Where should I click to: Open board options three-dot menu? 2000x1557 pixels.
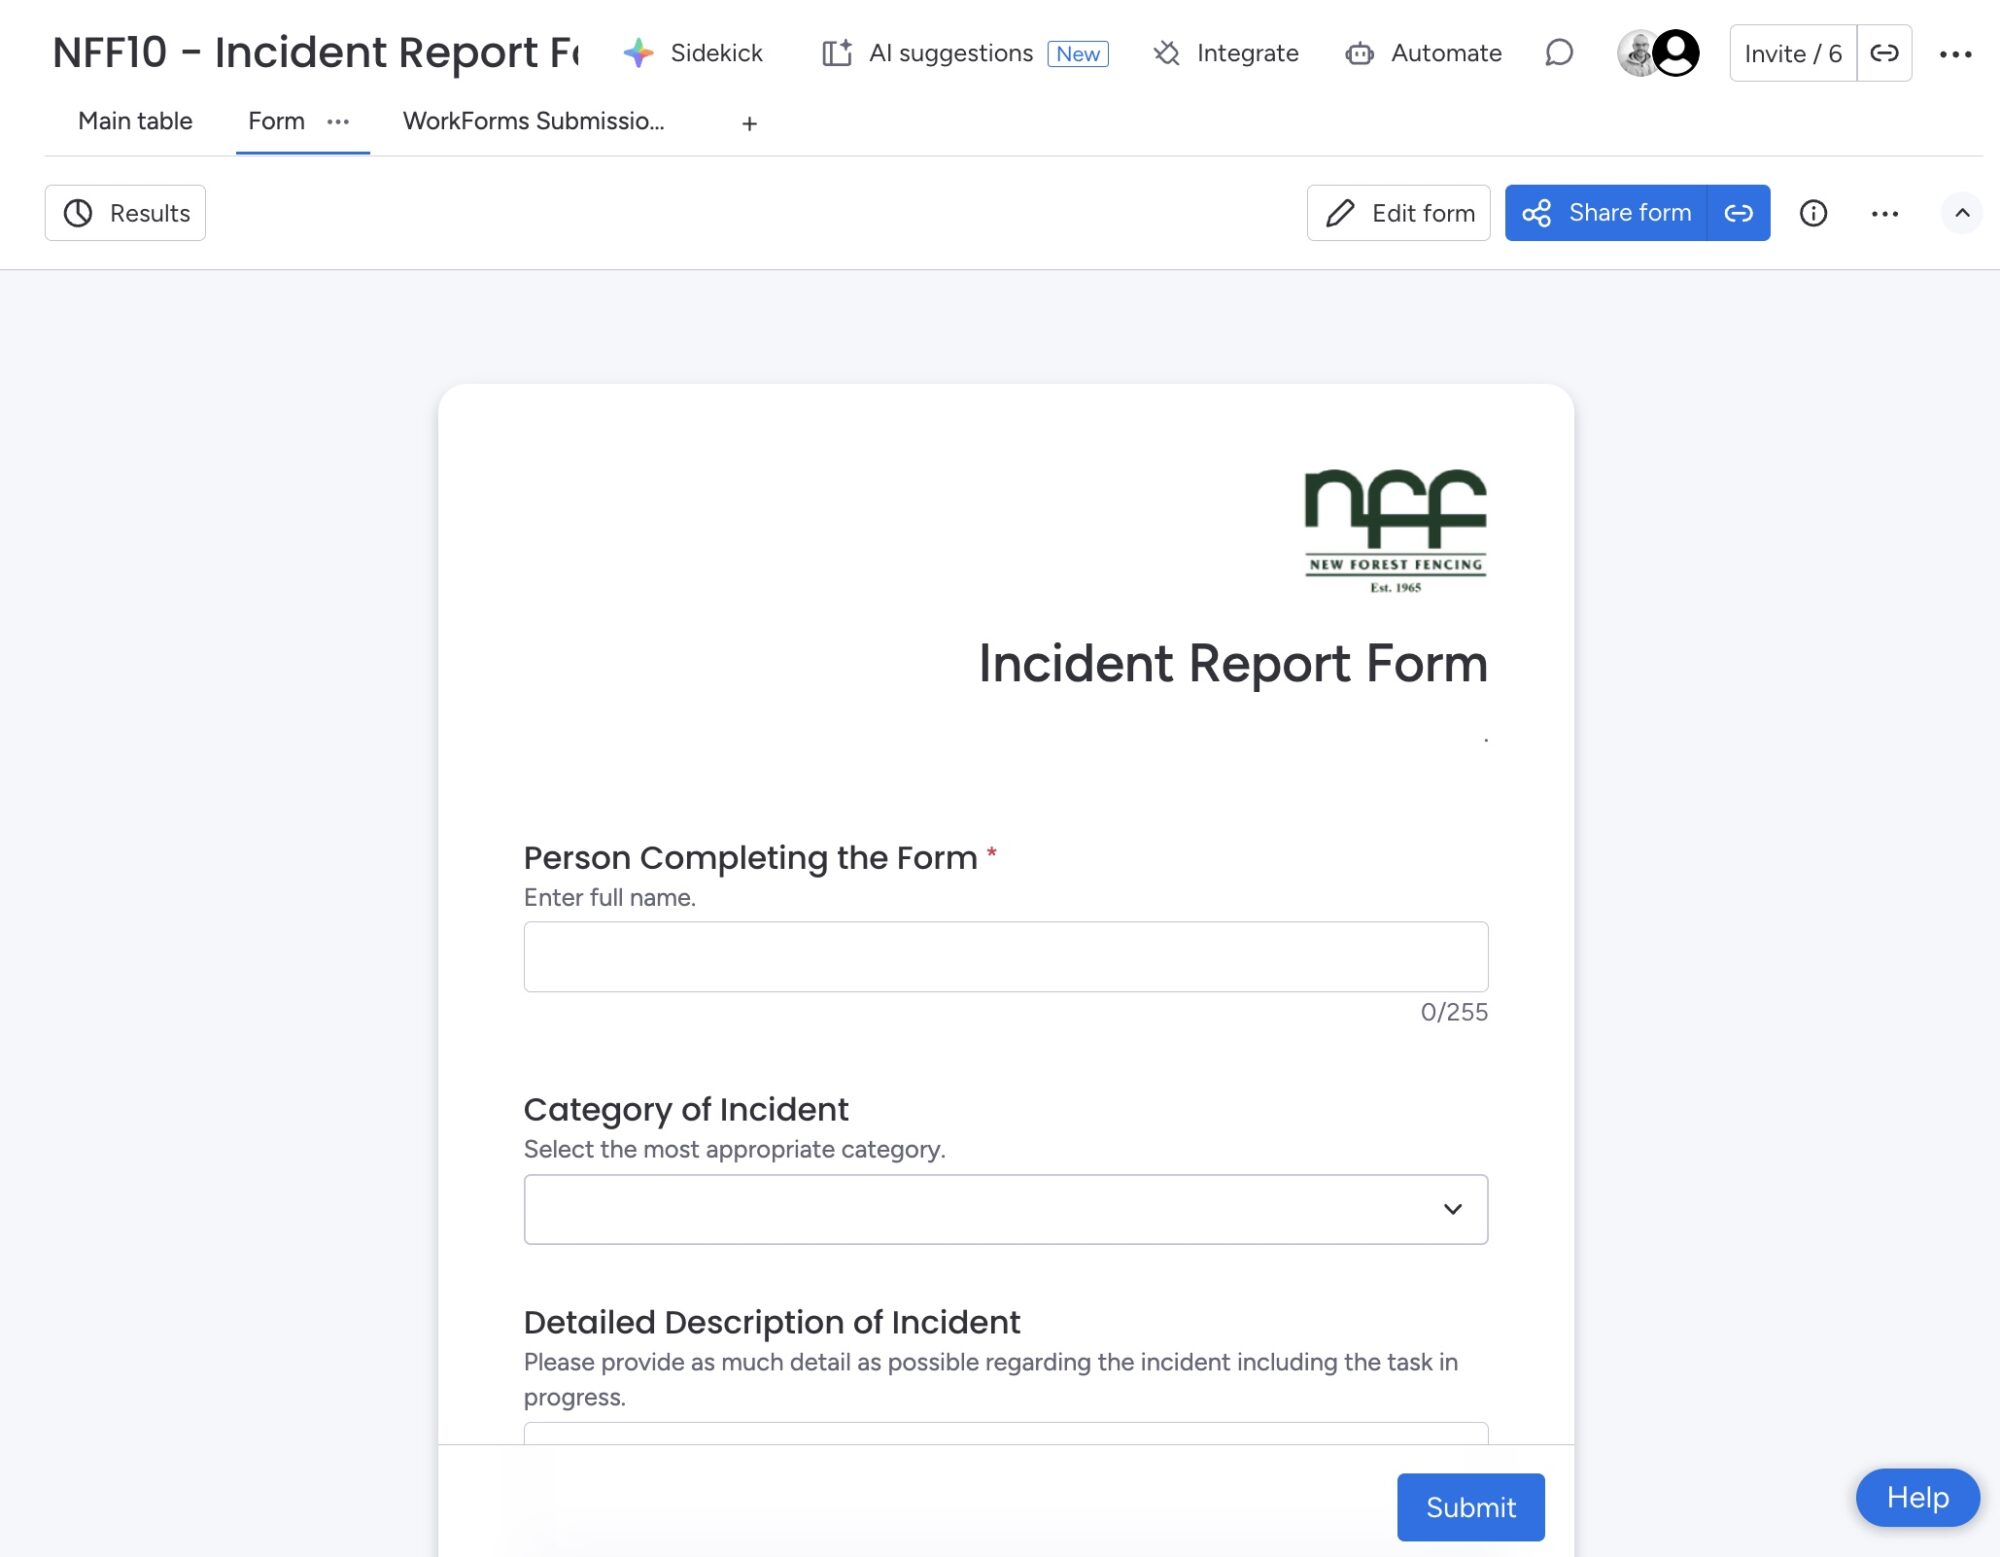click(1955, 54)
